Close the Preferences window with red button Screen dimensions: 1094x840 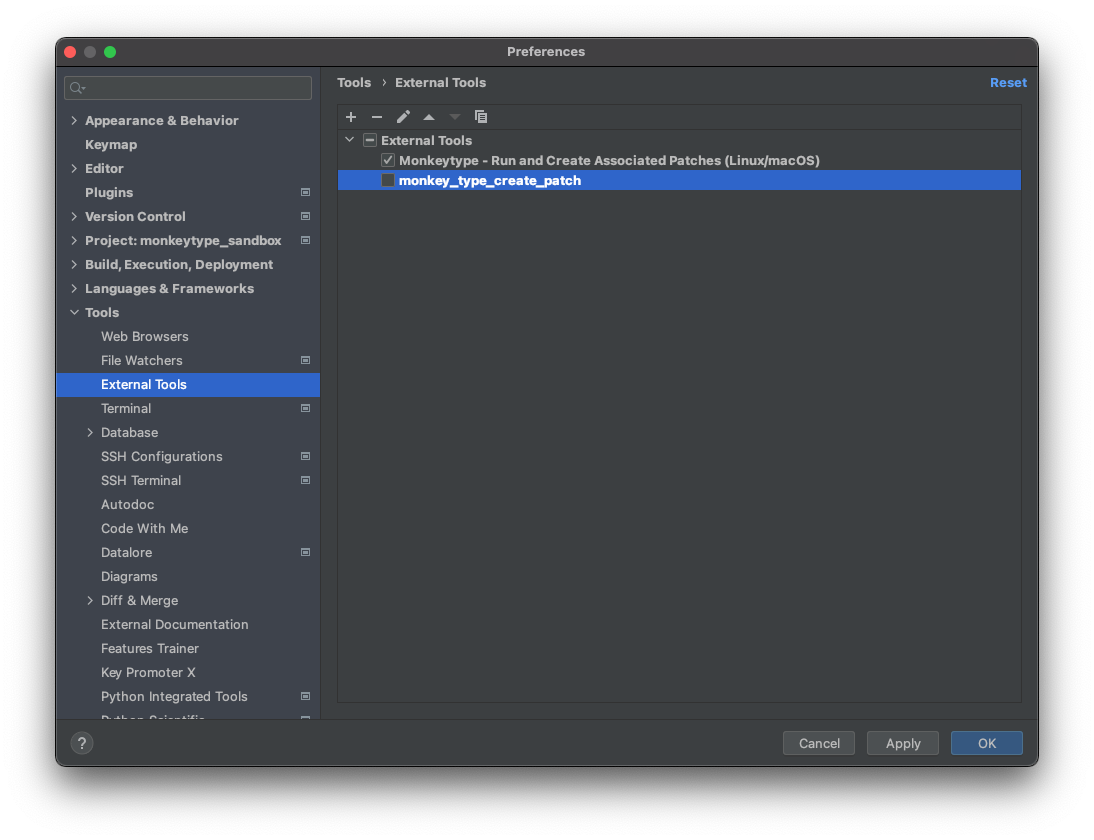point(70,52)
